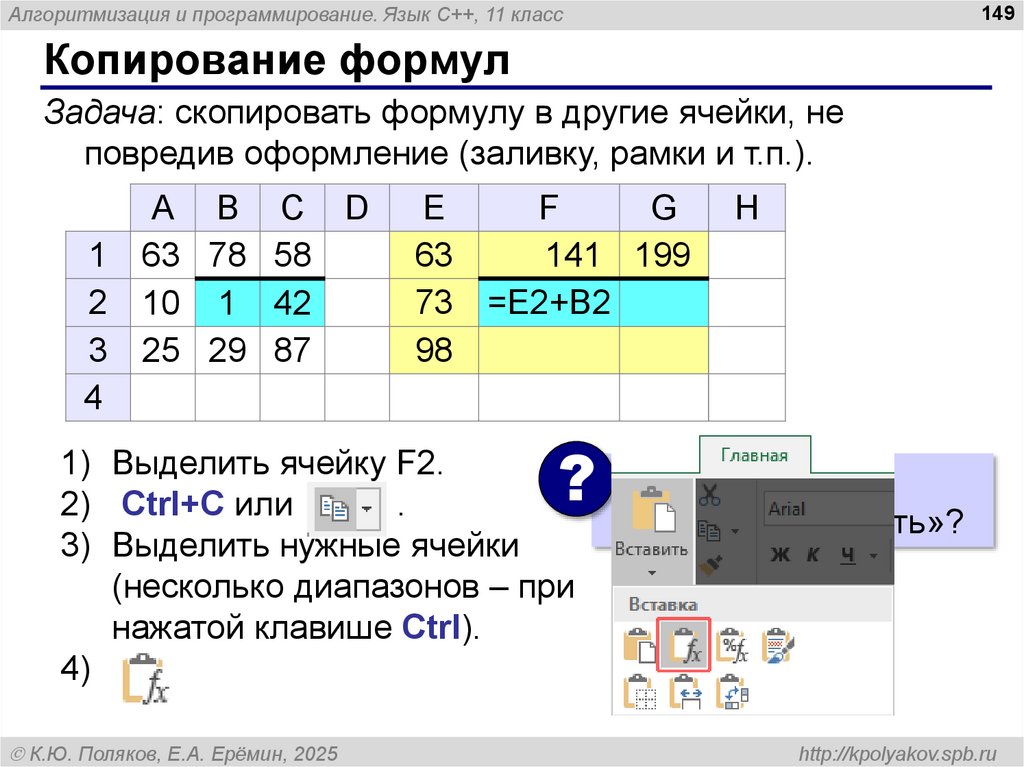The width and height of the screenshot is (1024, 767).
Task: Toggle Italic (К) formatting
Action: click(x=812, y=555)
